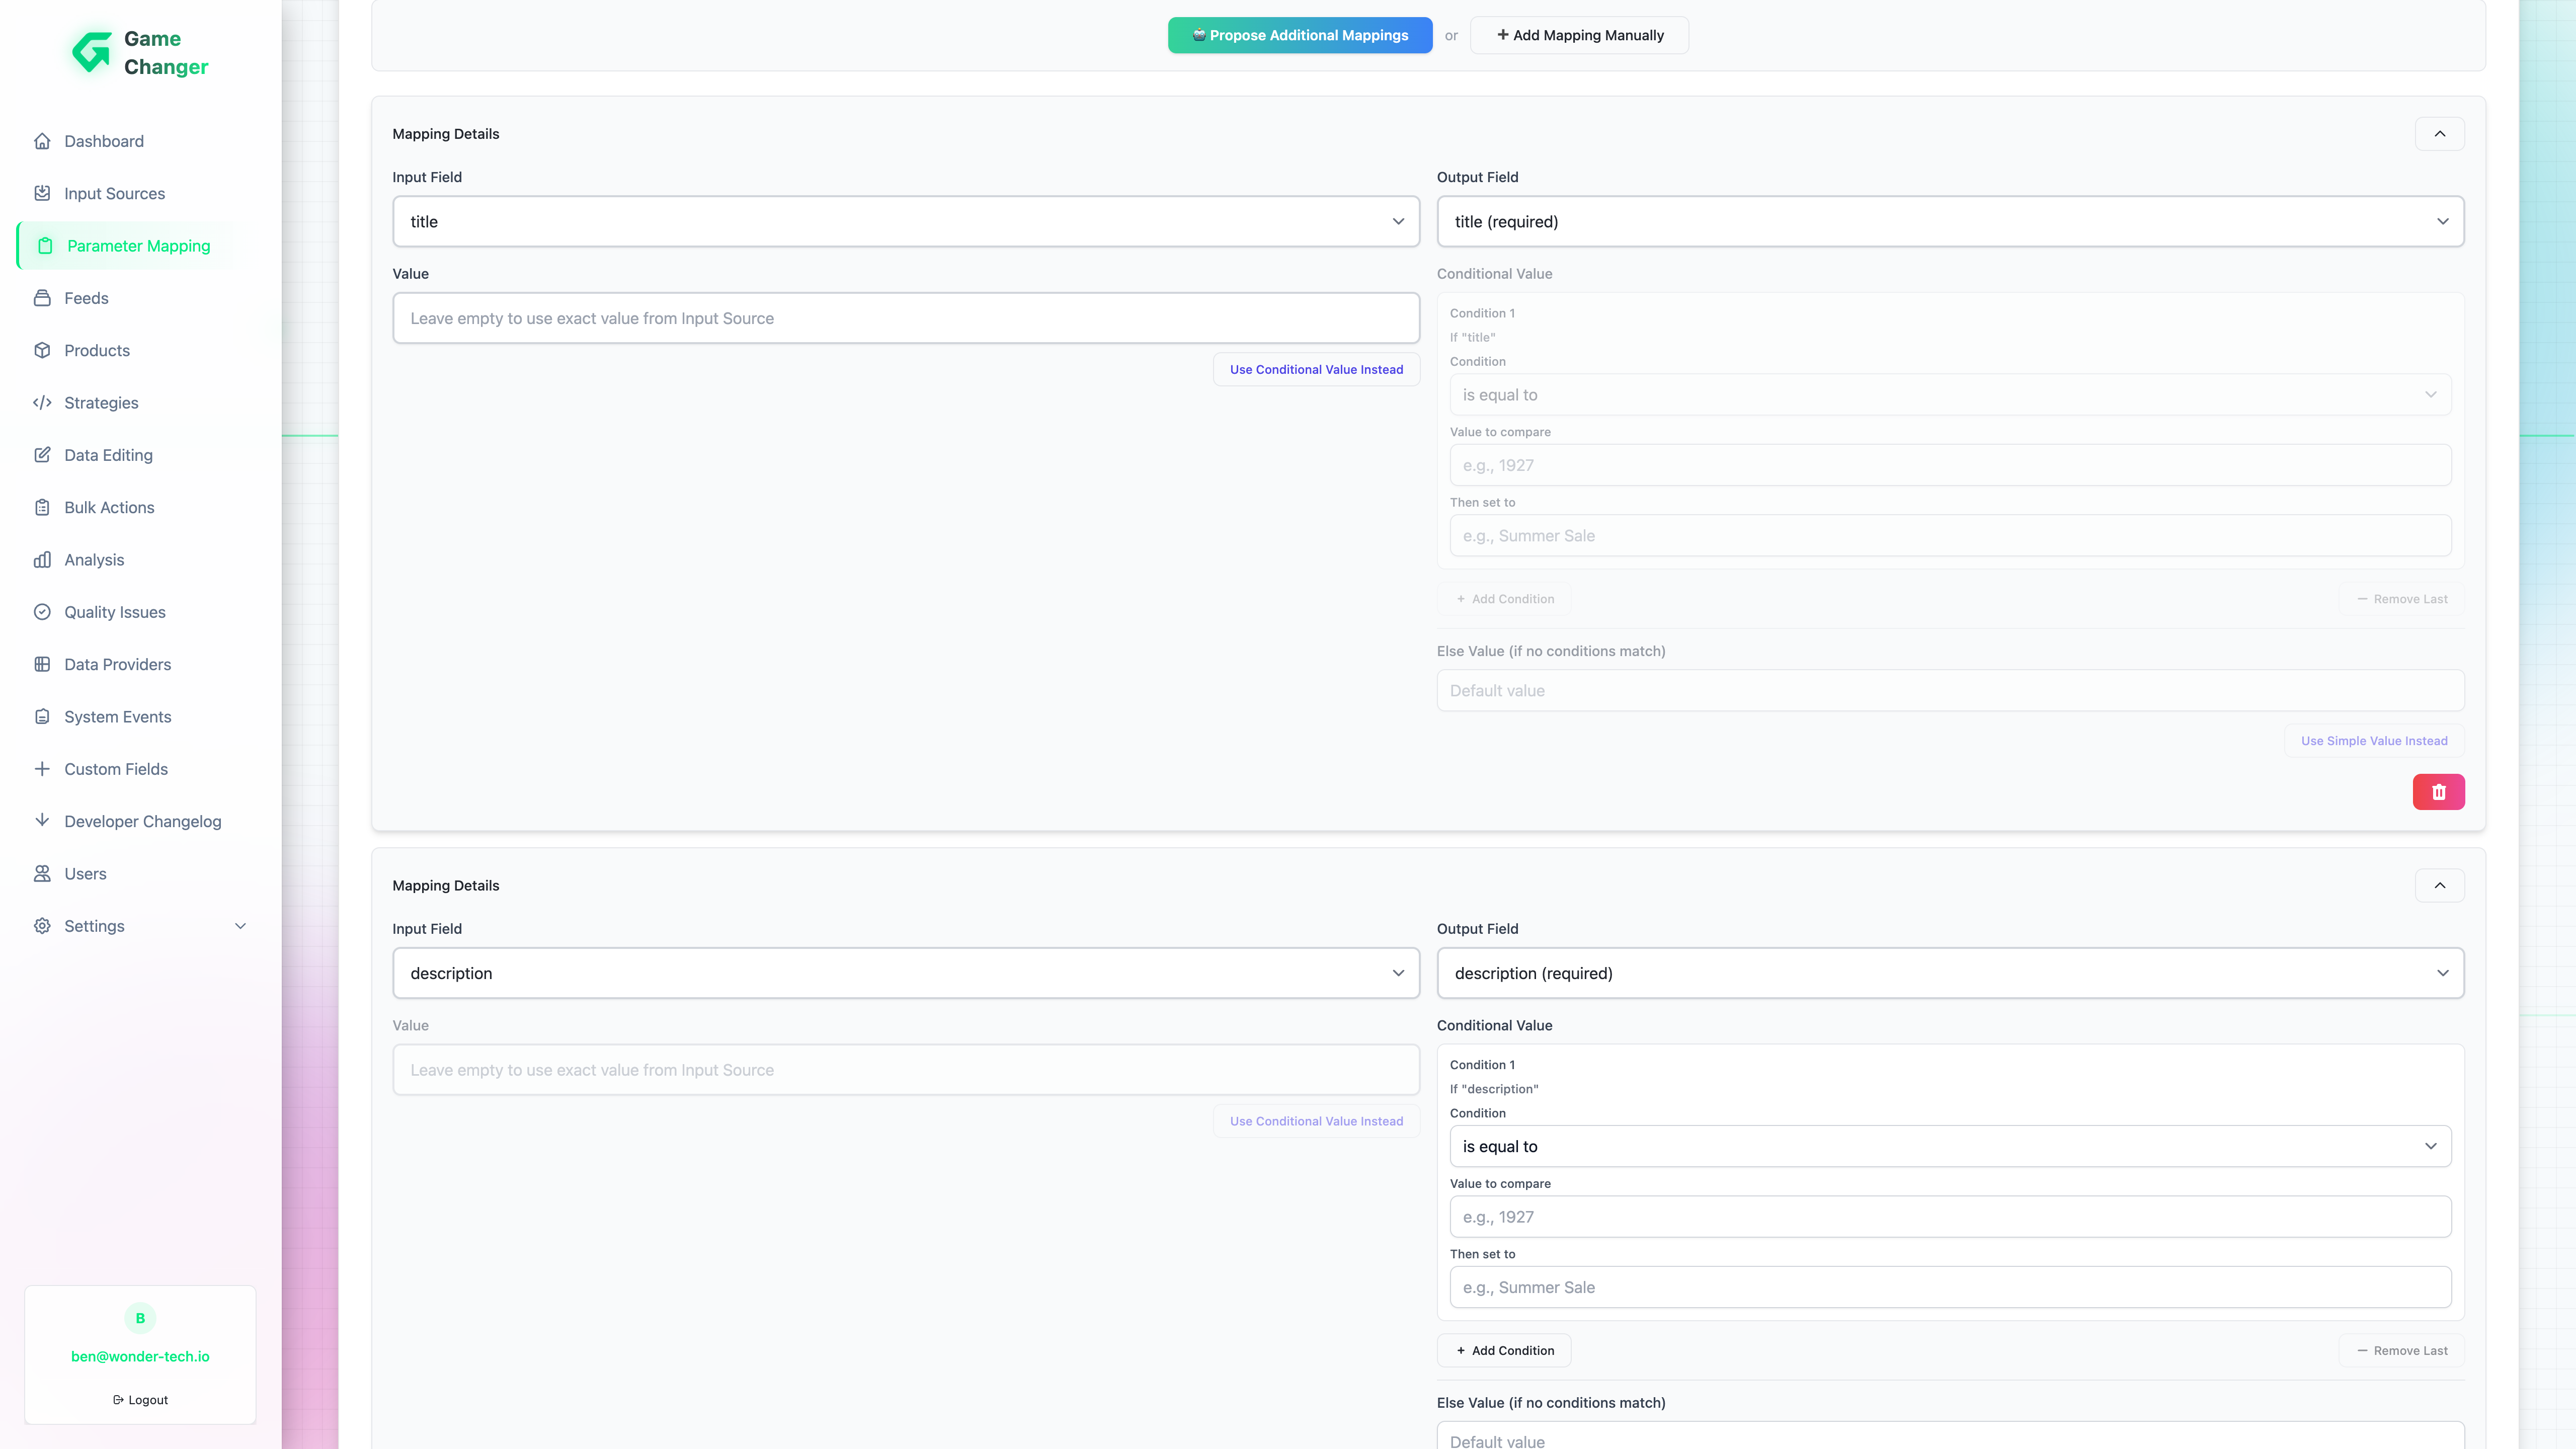Select Parameter Mapping in the navigation
Image resolution: width=2576 pixels, height=1449 pixels.
[139, 245]
